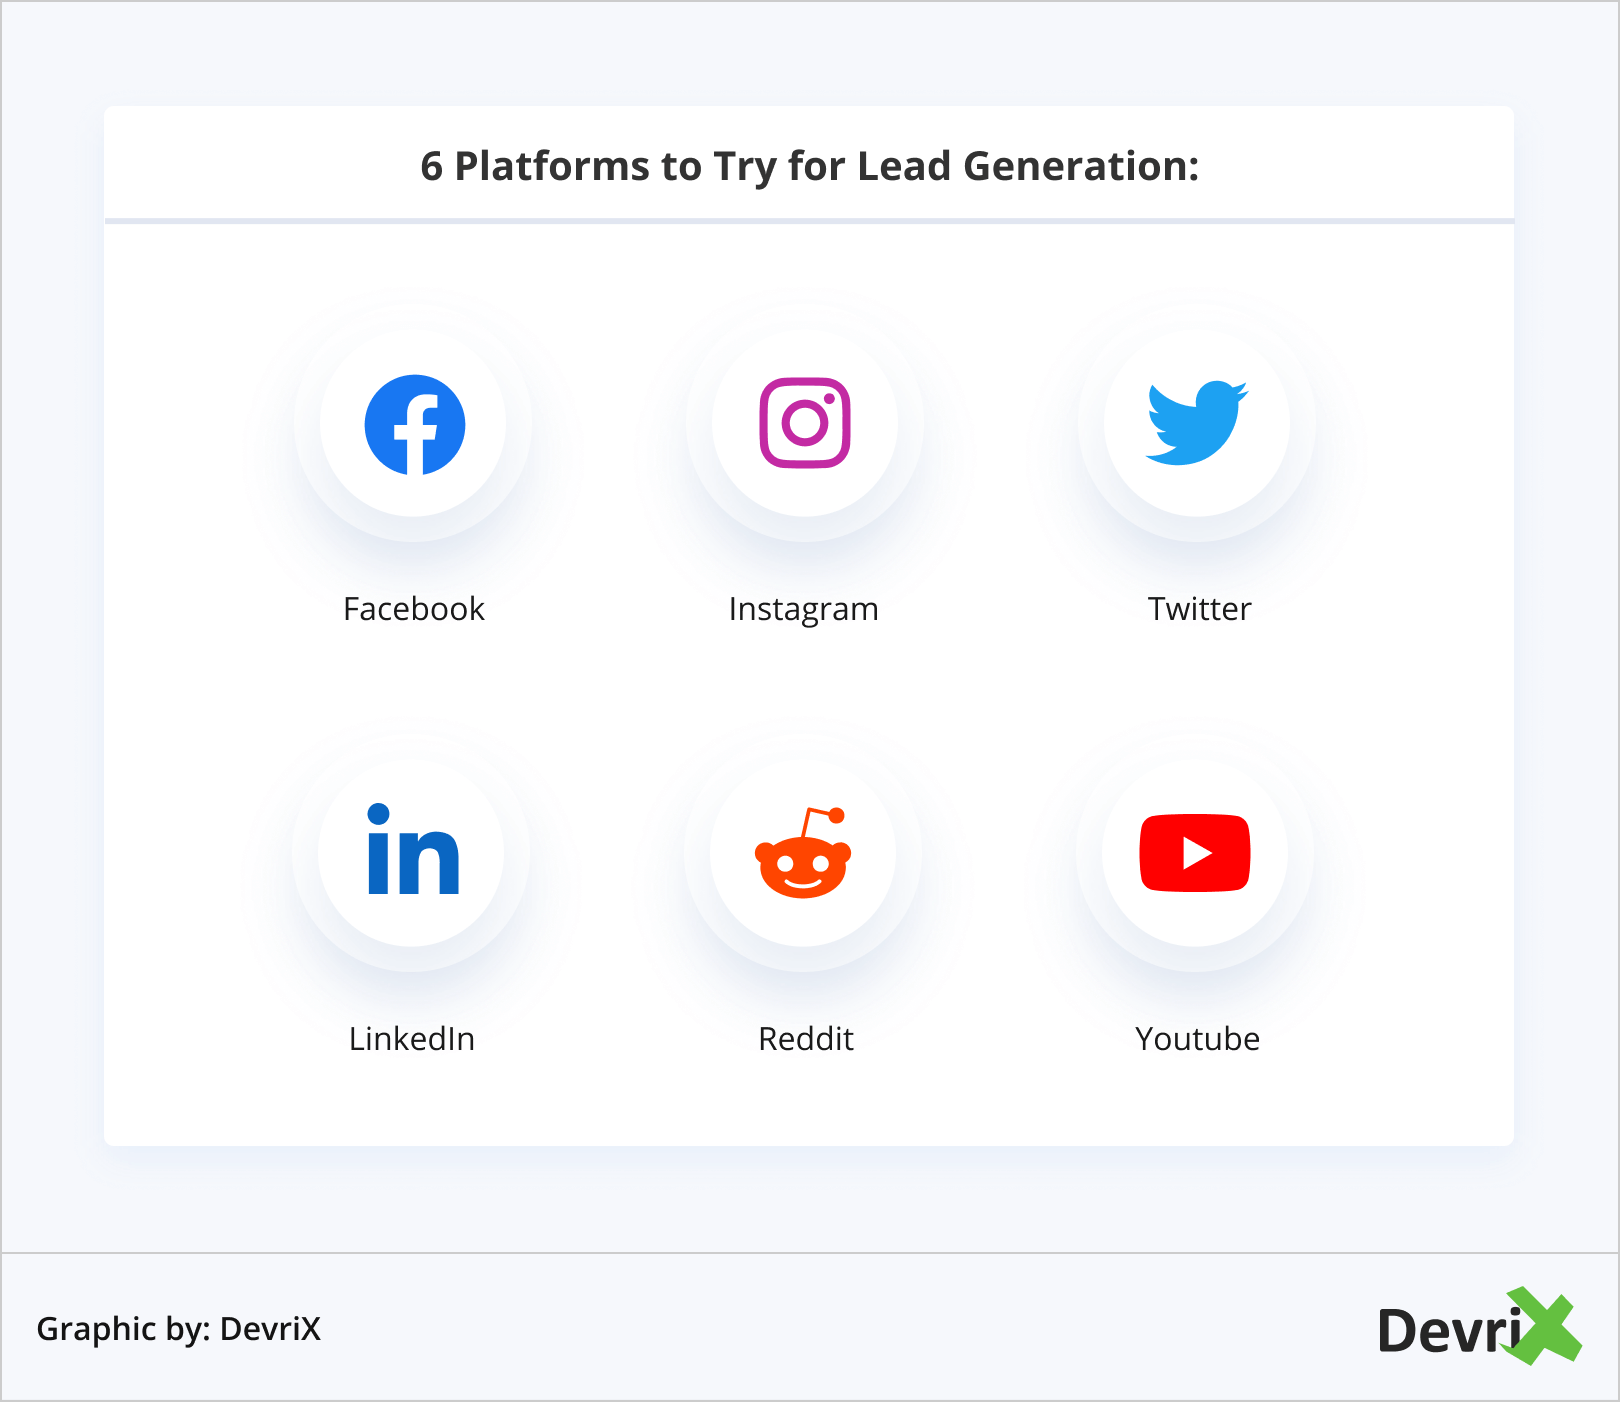The width and height of the screenshot is (1620, 1402).
Task: Click the 'Graphic by: DevriX' credit text
Action: tap(179, 1329)
